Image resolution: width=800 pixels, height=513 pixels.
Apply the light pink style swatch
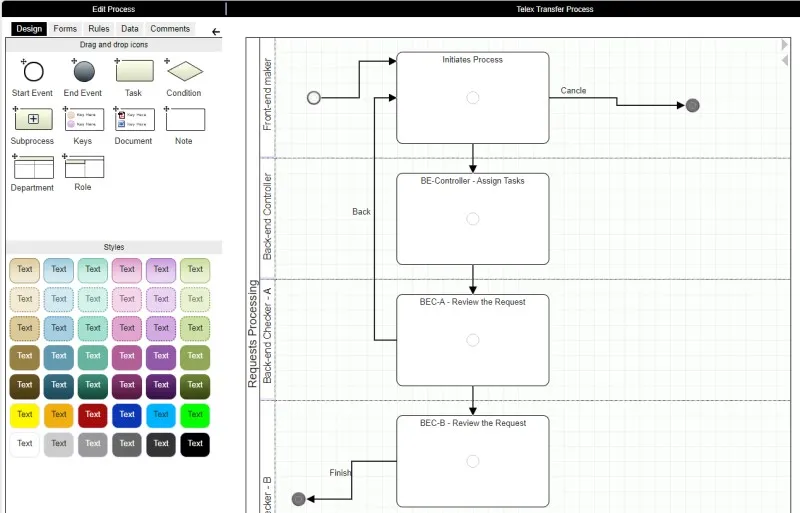tap(127, 270)
